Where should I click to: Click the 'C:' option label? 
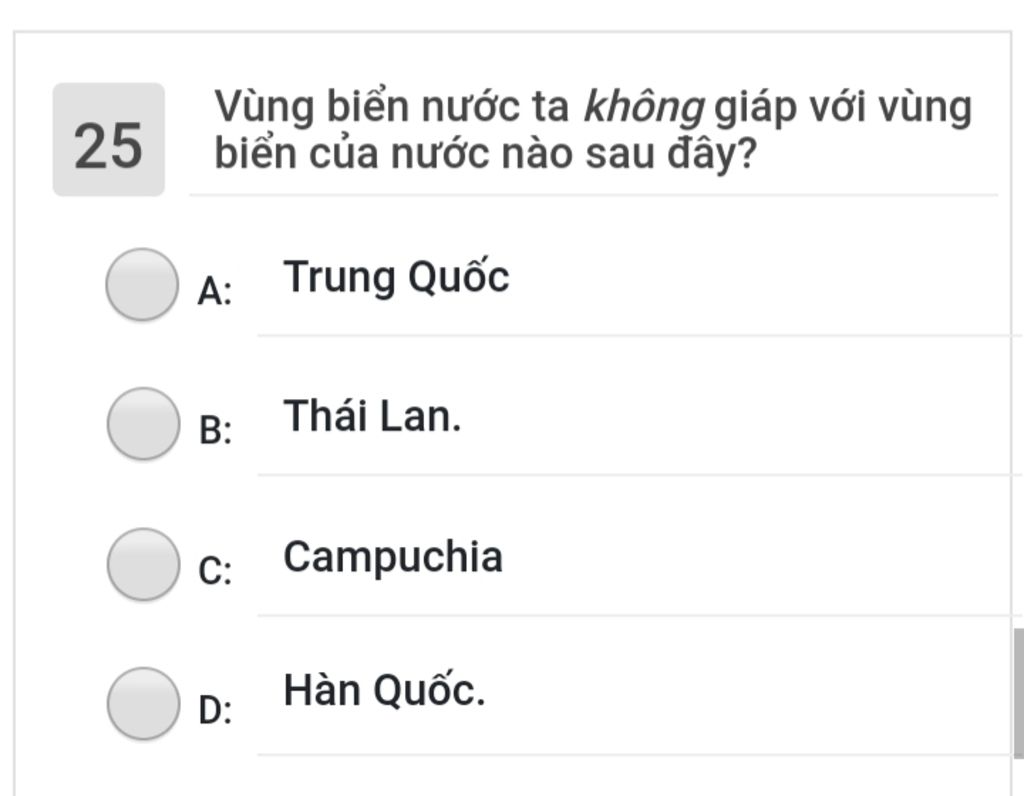pos(215,571)
